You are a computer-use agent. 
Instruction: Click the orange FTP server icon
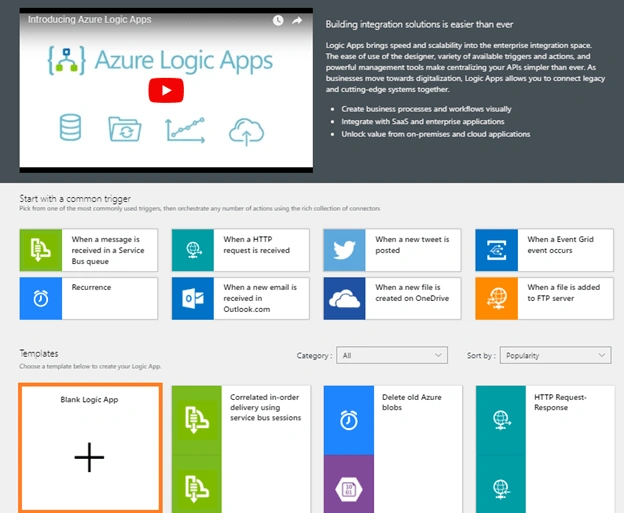[x=497, y=298]
